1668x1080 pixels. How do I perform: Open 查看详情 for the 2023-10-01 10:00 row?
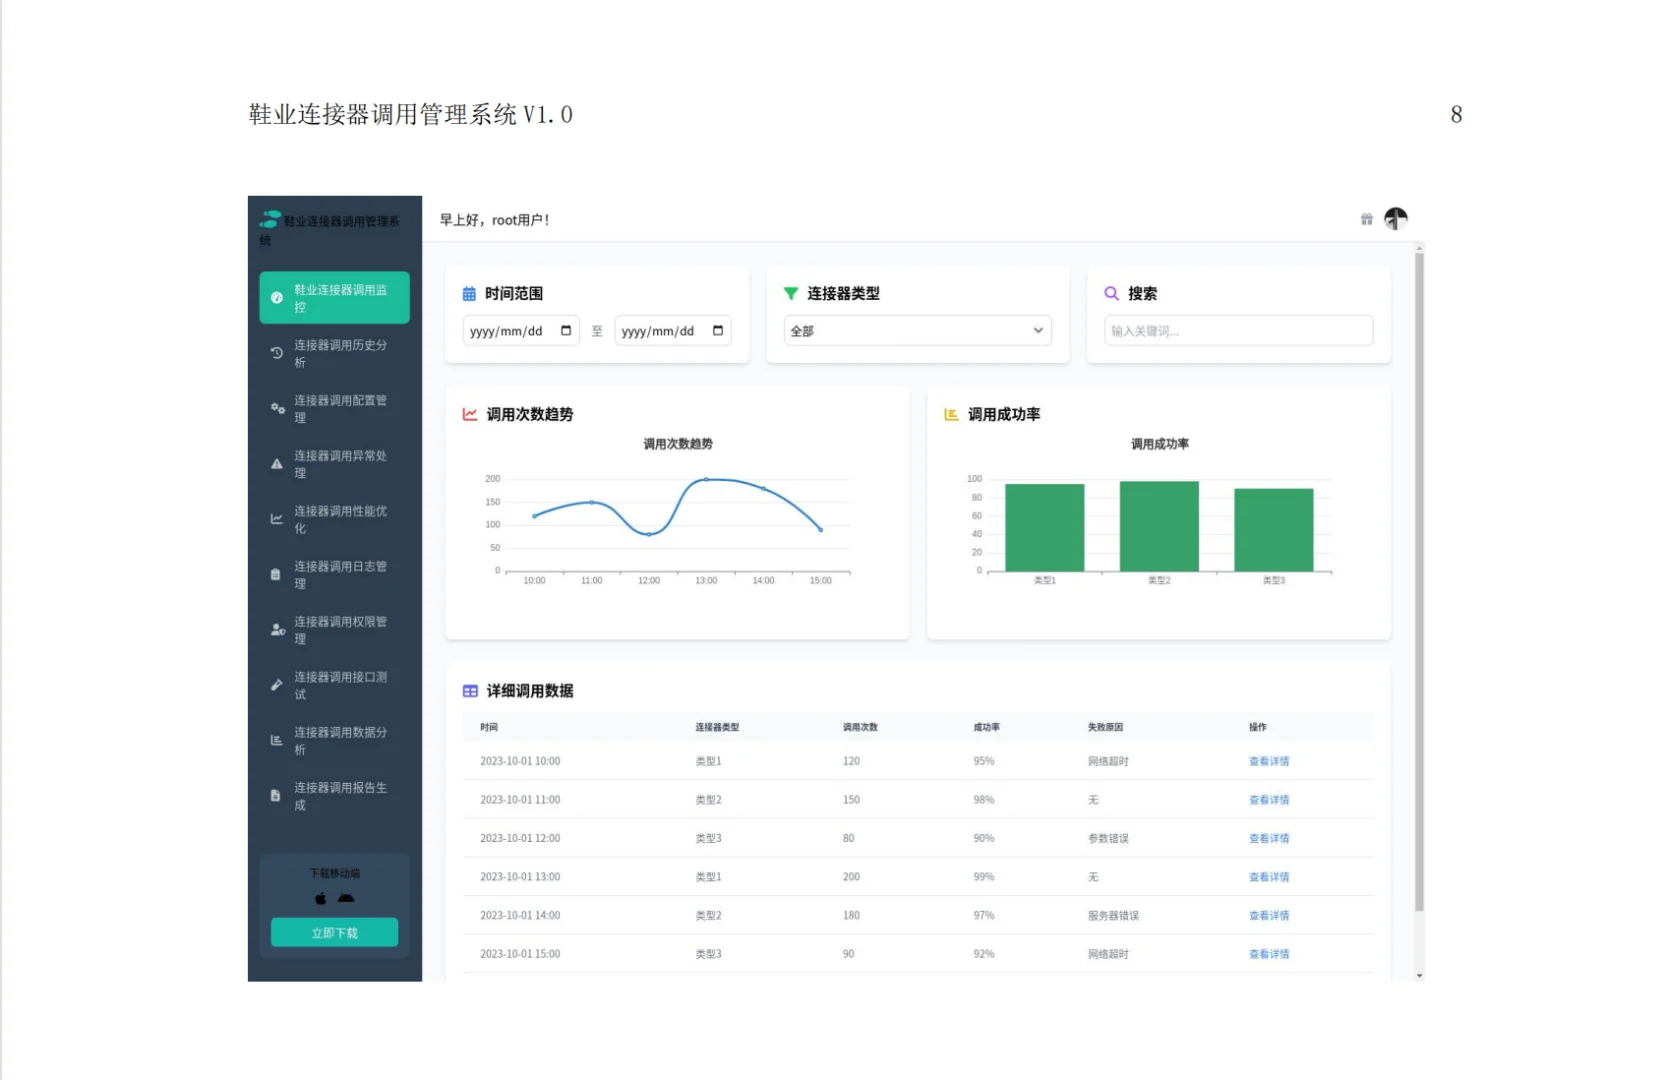1268,760
